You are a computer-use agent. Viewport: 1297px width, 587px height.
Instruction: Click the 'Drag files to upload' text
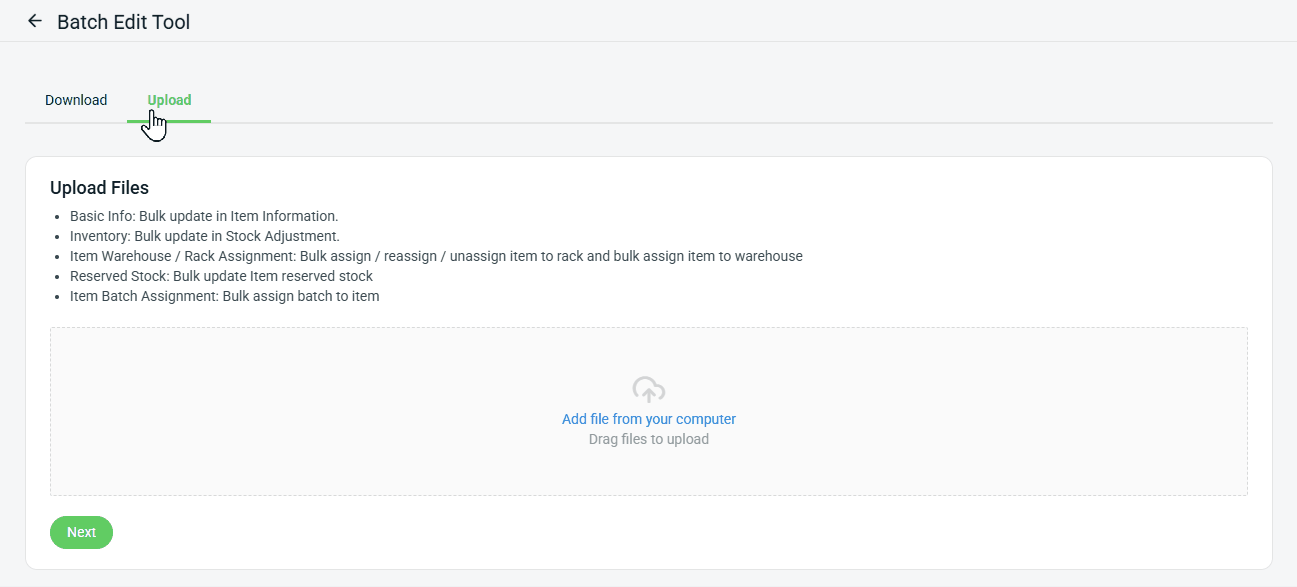[649, 439]
